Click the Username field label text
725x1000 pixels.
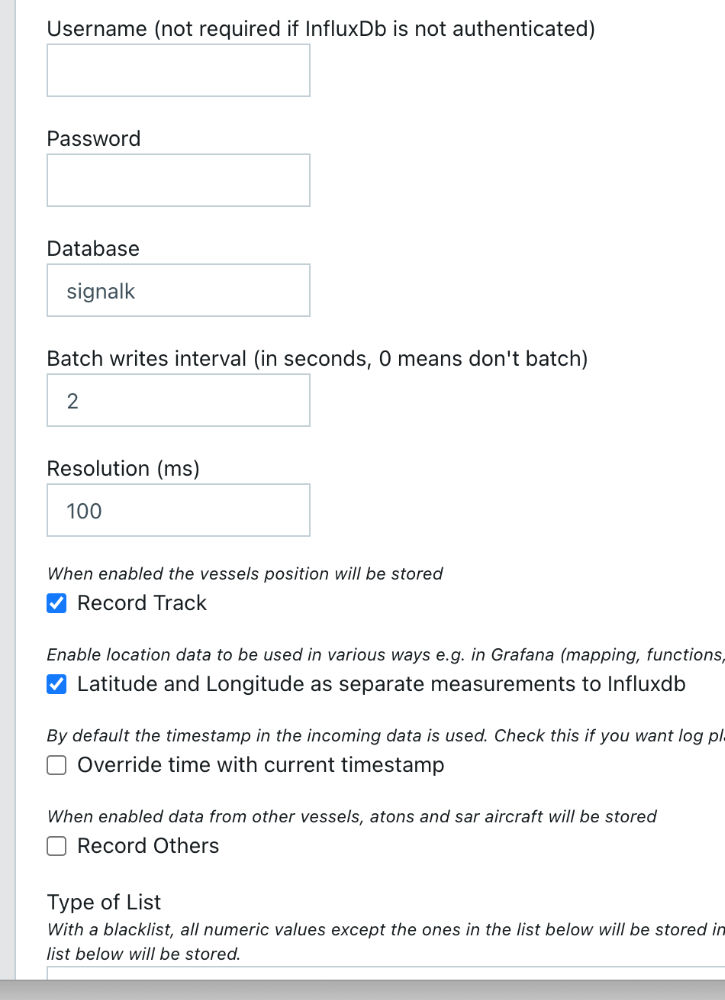[x=320, y=29]
